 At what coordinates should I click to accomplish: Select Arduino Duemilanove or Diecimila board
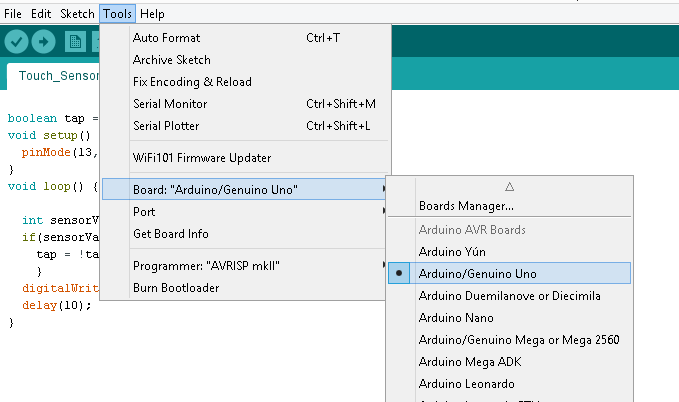510,296
